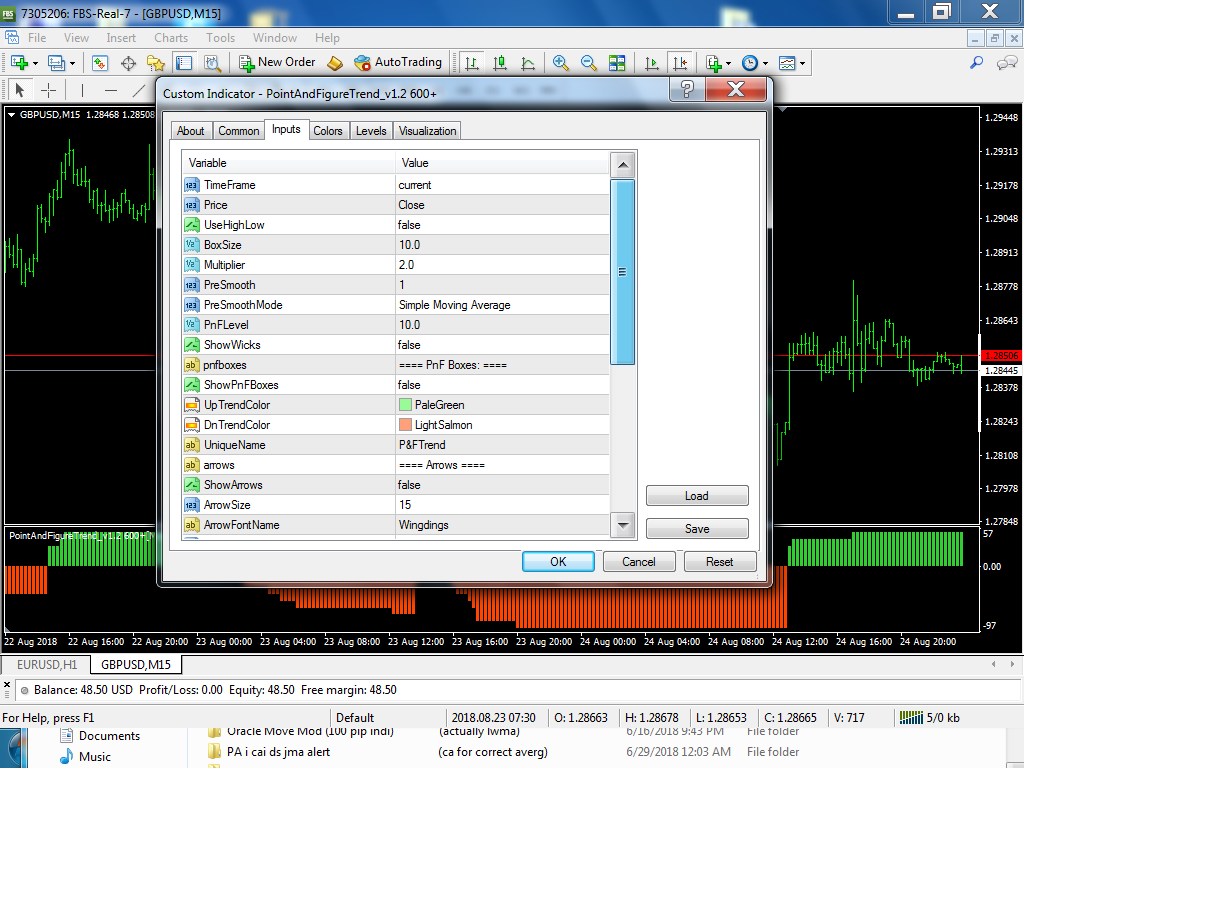The image size is (1228, 920).
Task: Open the new chart dropdown arrow
Action: [x=36, y=63]
